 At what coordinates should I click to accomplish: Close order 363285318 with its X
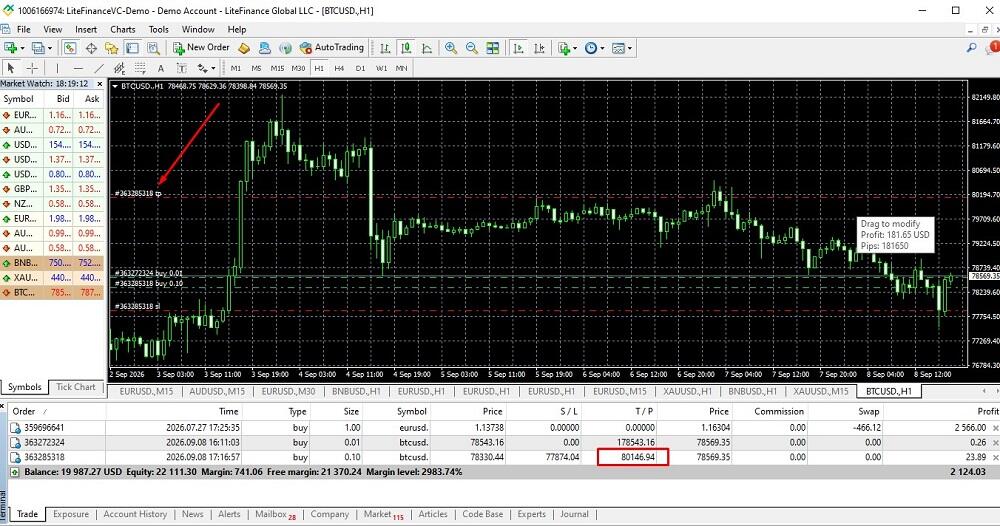tap(996, 457)
